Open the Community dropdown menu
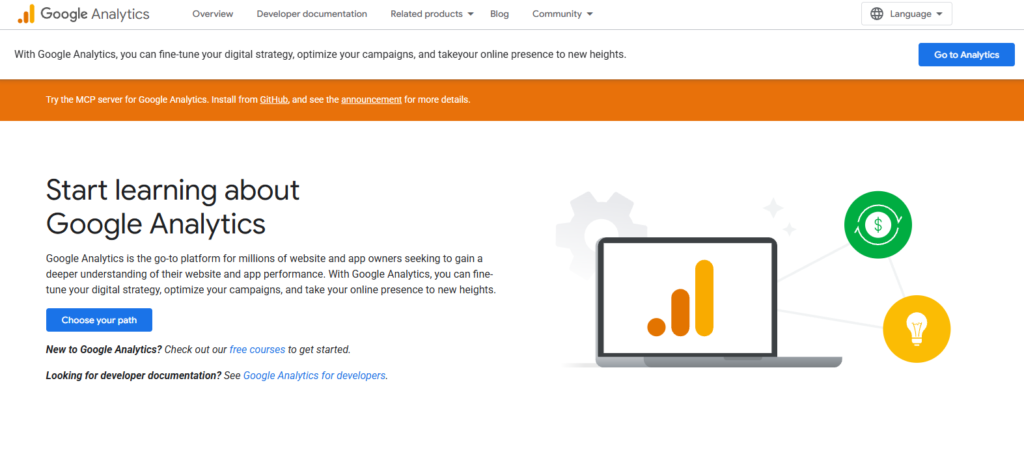Image resolution: width=1024 pixels, height=450 pixels. pyautogui.click(x=562, y=14)
